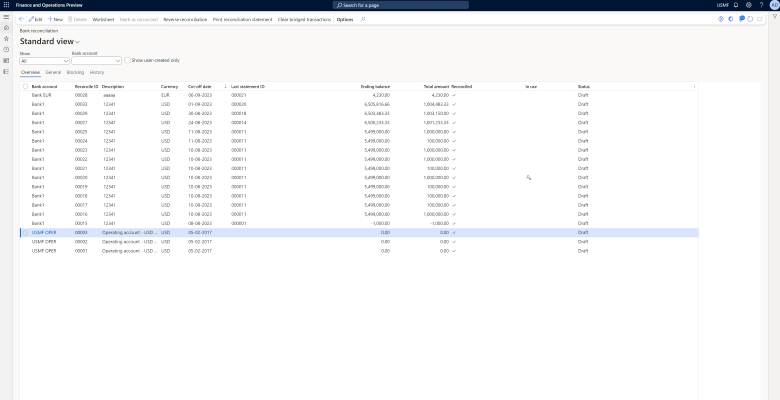780x400 pixels.
Task: Open the messages chat bubble icon
Action: tap(742, 19)
